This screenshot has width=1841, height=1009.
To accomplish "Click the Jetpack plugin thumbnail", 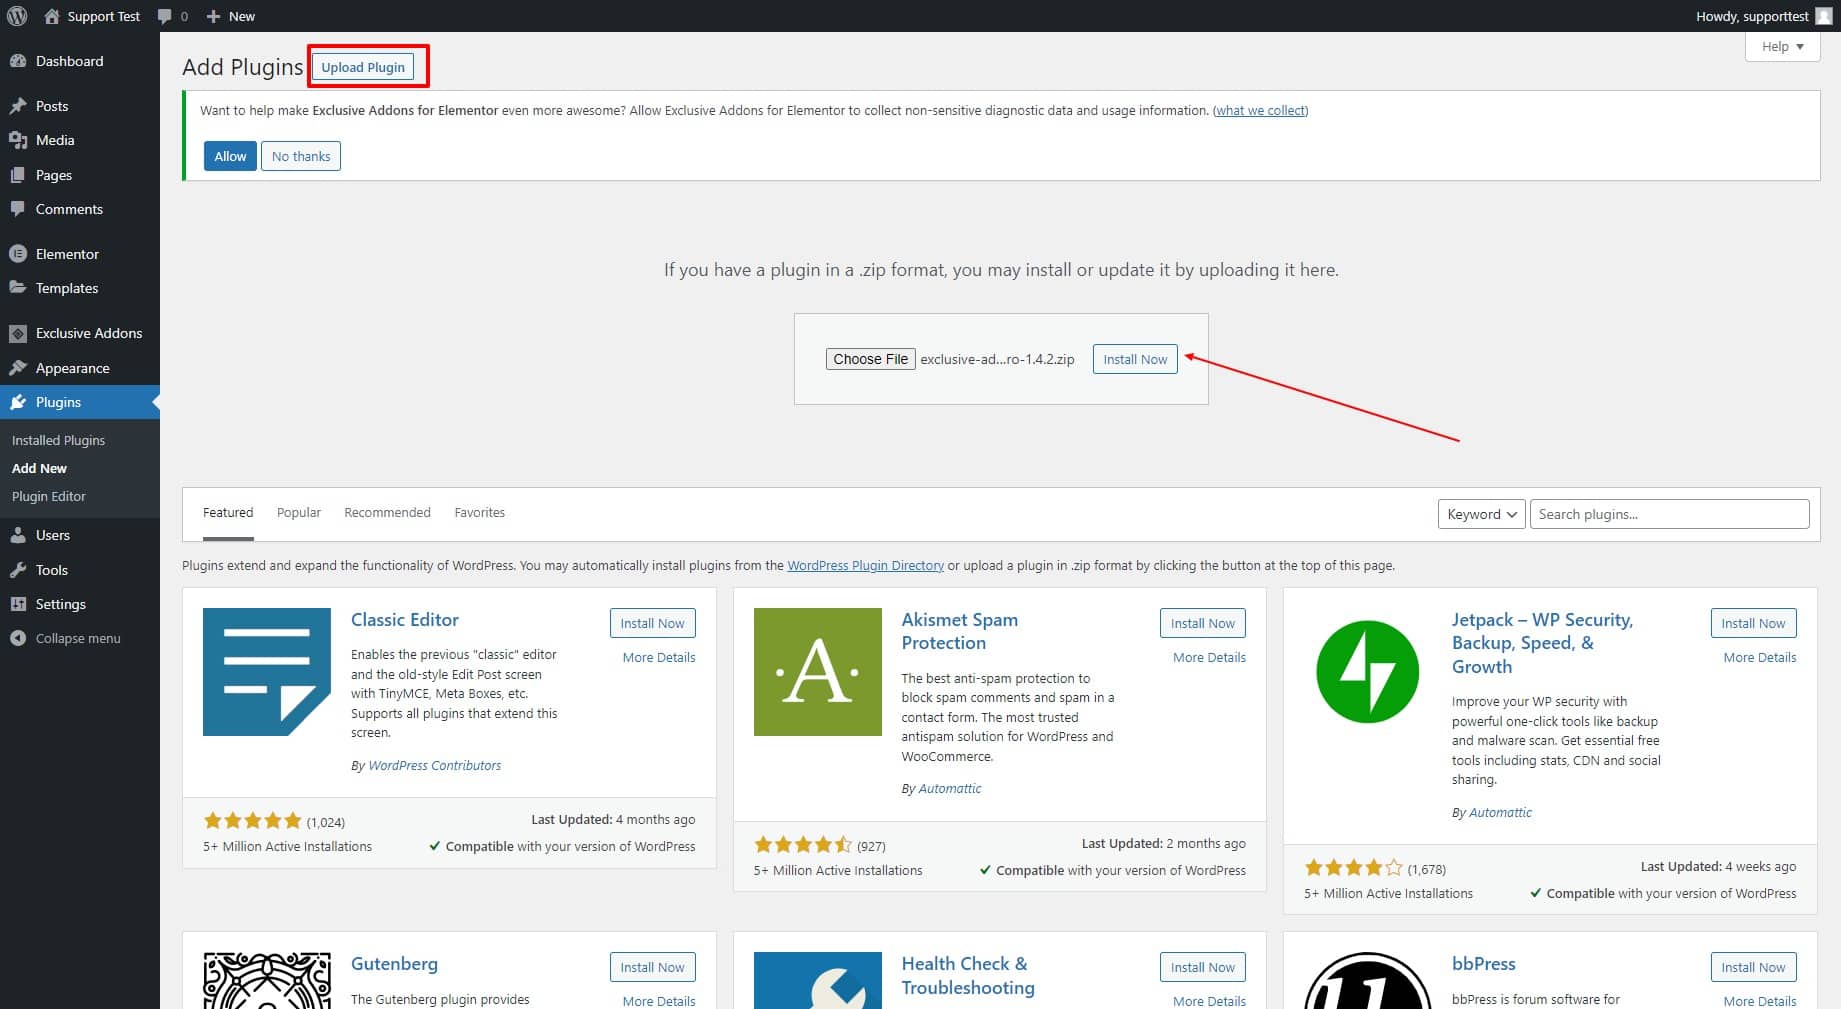I will click(1368, 672).
